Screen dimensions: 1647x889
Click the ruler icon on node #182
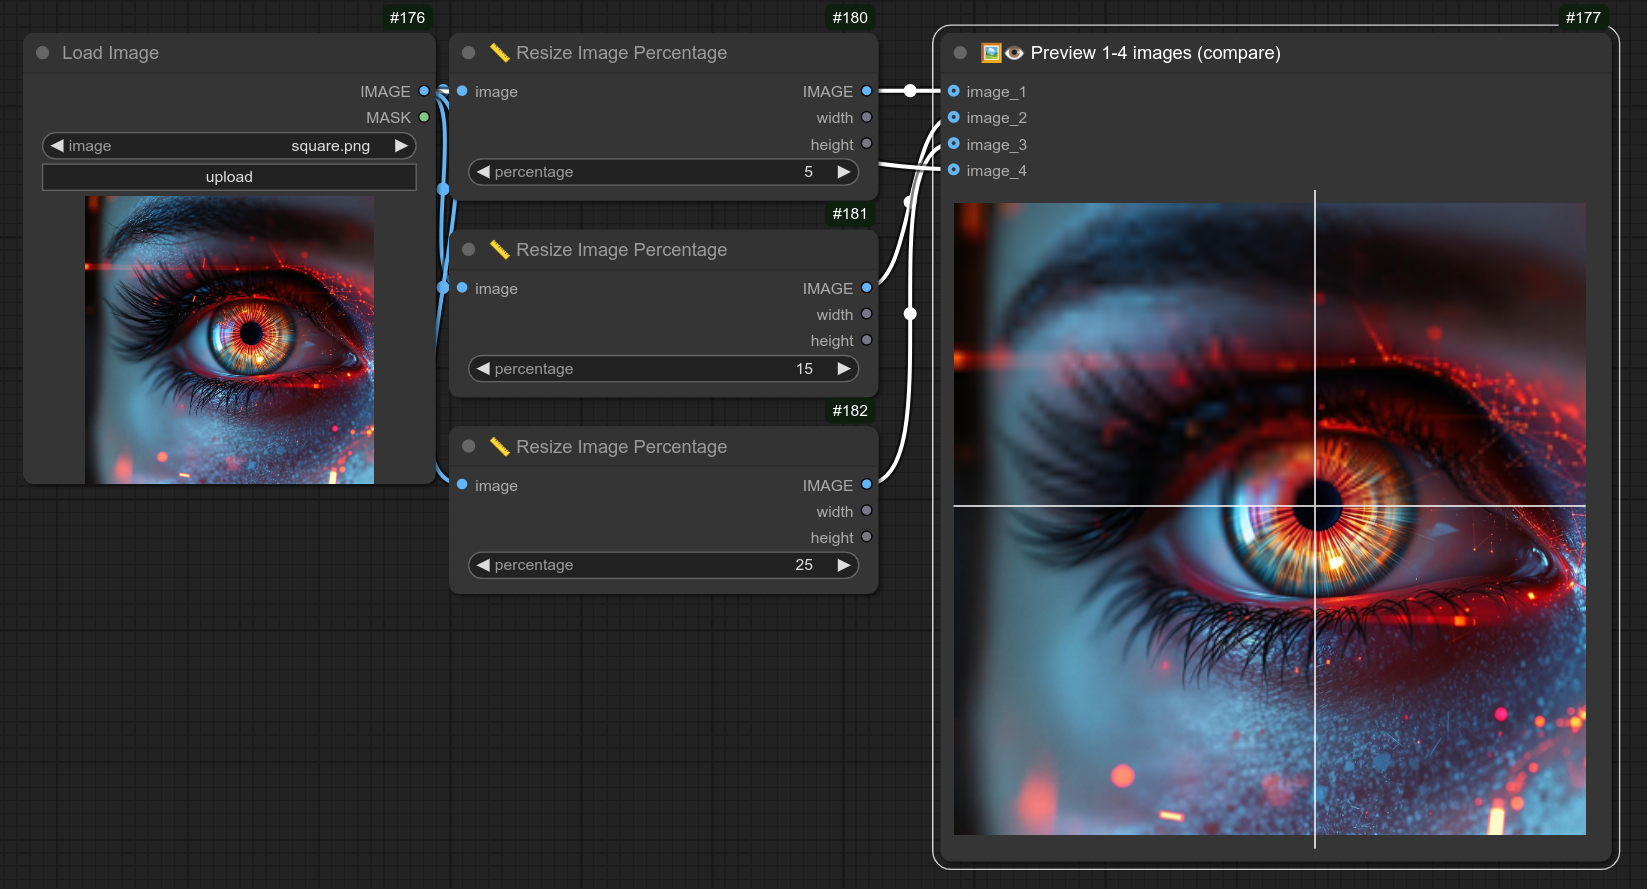[x=499, y=447]
